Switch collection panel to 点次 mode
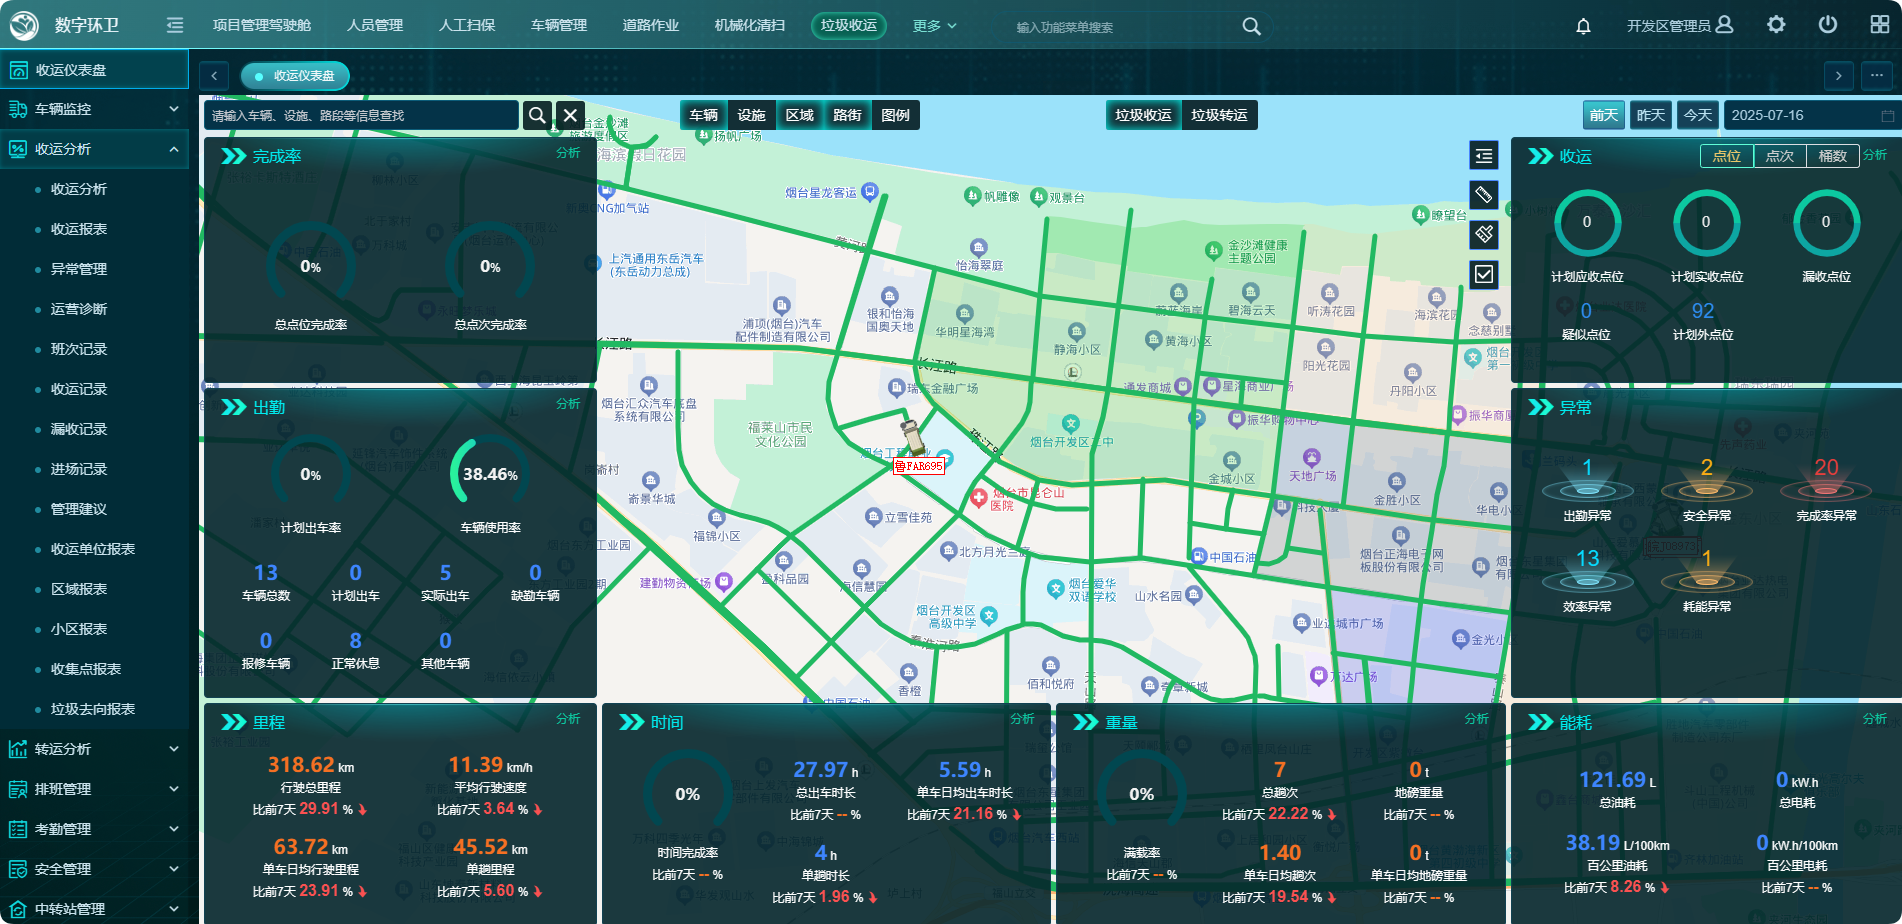Screen dimensions: 1902x924 click(1779, 156)
